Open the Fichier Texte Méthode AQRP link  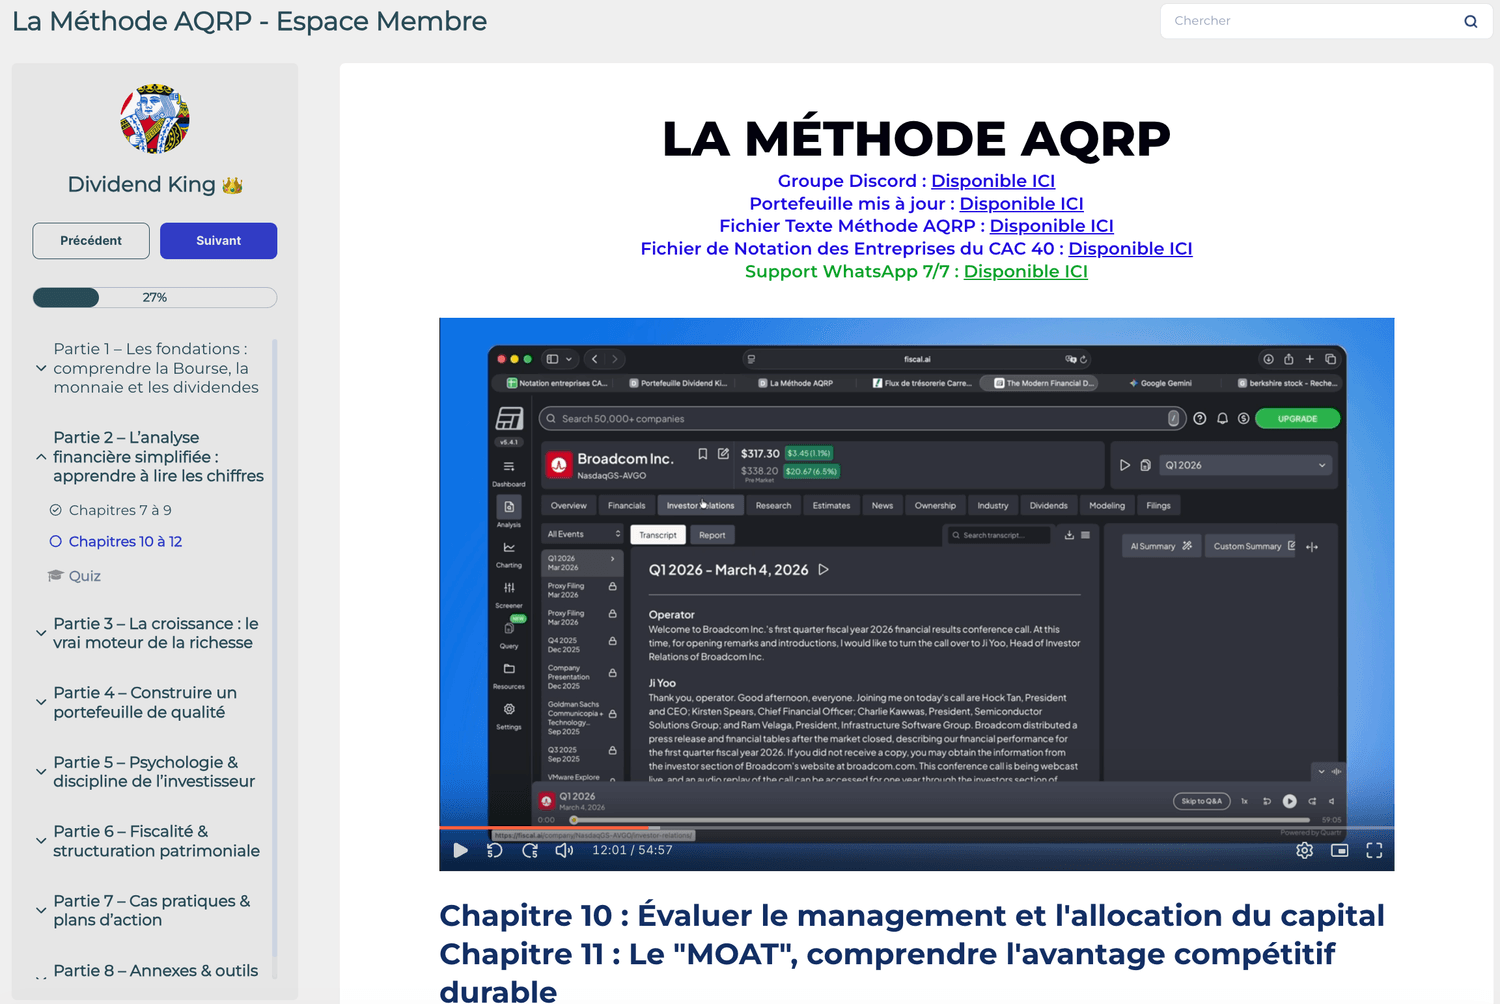pos(1051,226)
